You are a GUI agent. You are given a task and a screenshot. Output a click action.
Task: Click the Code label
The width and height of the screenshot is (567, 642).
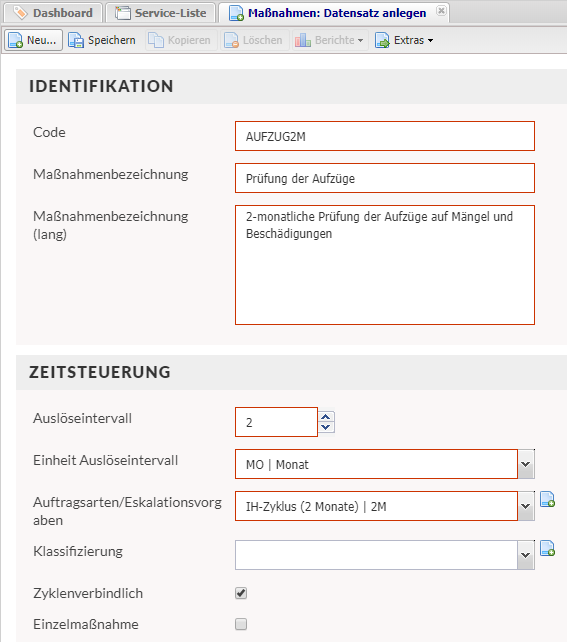[x=49, y=132]
